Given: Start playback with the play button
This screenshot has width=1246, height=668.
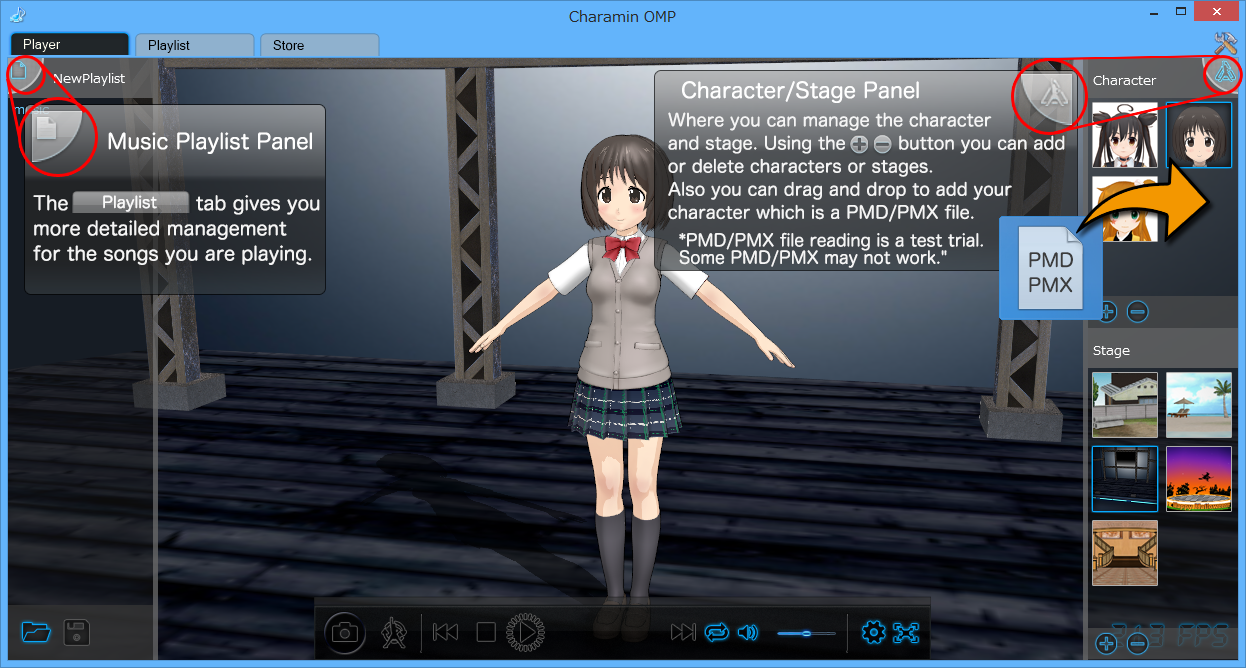Looking at the screenshot, I should pos(525,632).
